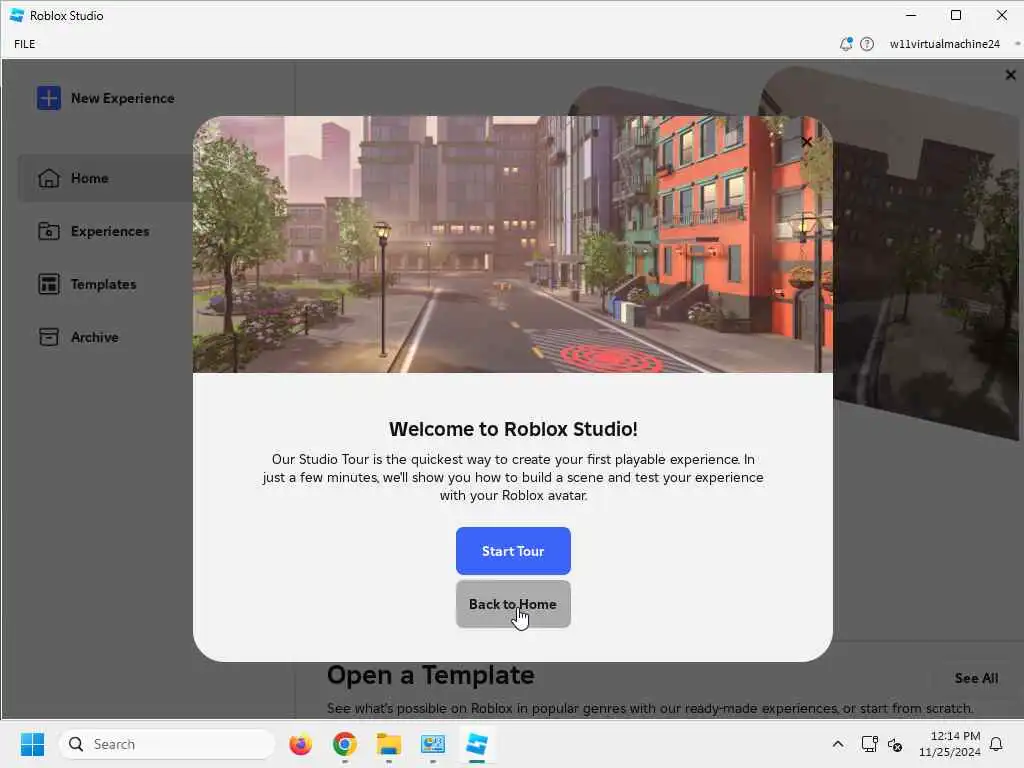Click the taskbar Search field
The image size is (1024, 768).
point(167,744)
